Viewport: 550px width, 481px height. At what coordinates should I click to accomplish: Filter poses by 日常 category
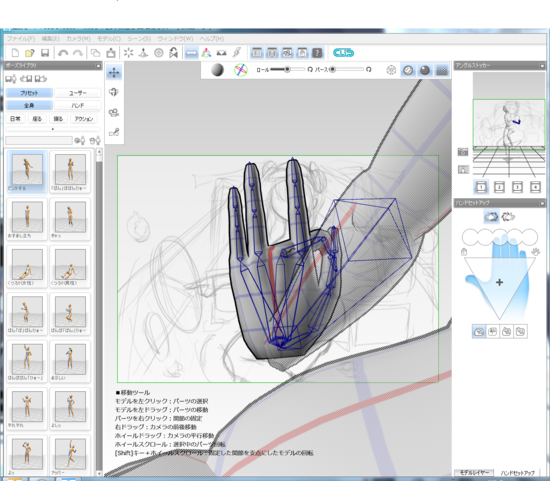tap(15, 119)
